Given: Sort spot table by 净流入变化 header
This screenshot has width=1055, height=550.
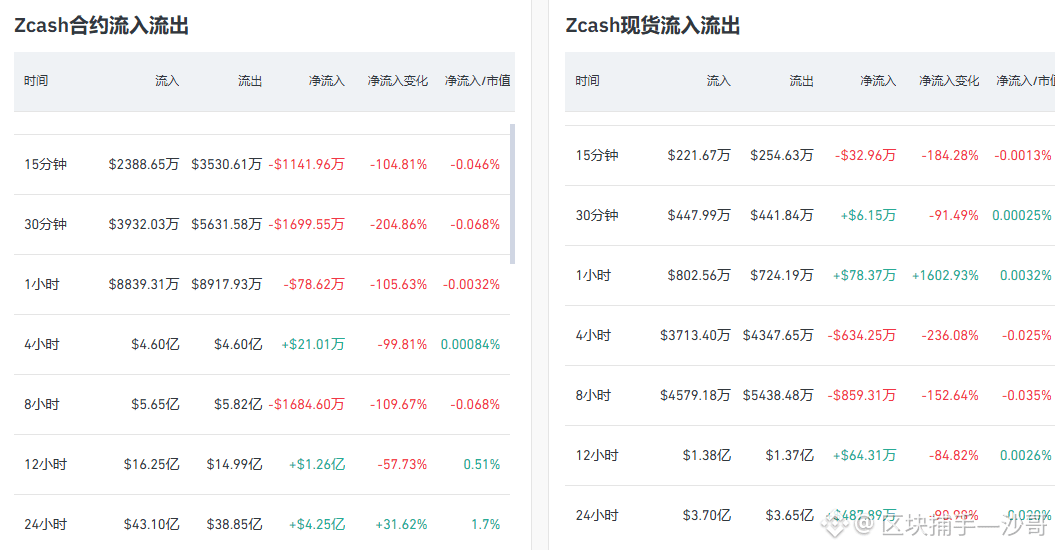Looking at the screenshot, I should point(949,81).
